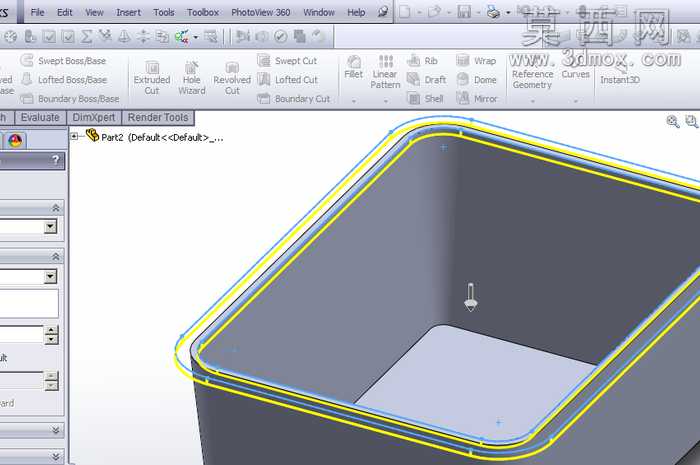Screen dimensions: 700x465
Task: Switch to the DimXpert tab
Action: 94,117
